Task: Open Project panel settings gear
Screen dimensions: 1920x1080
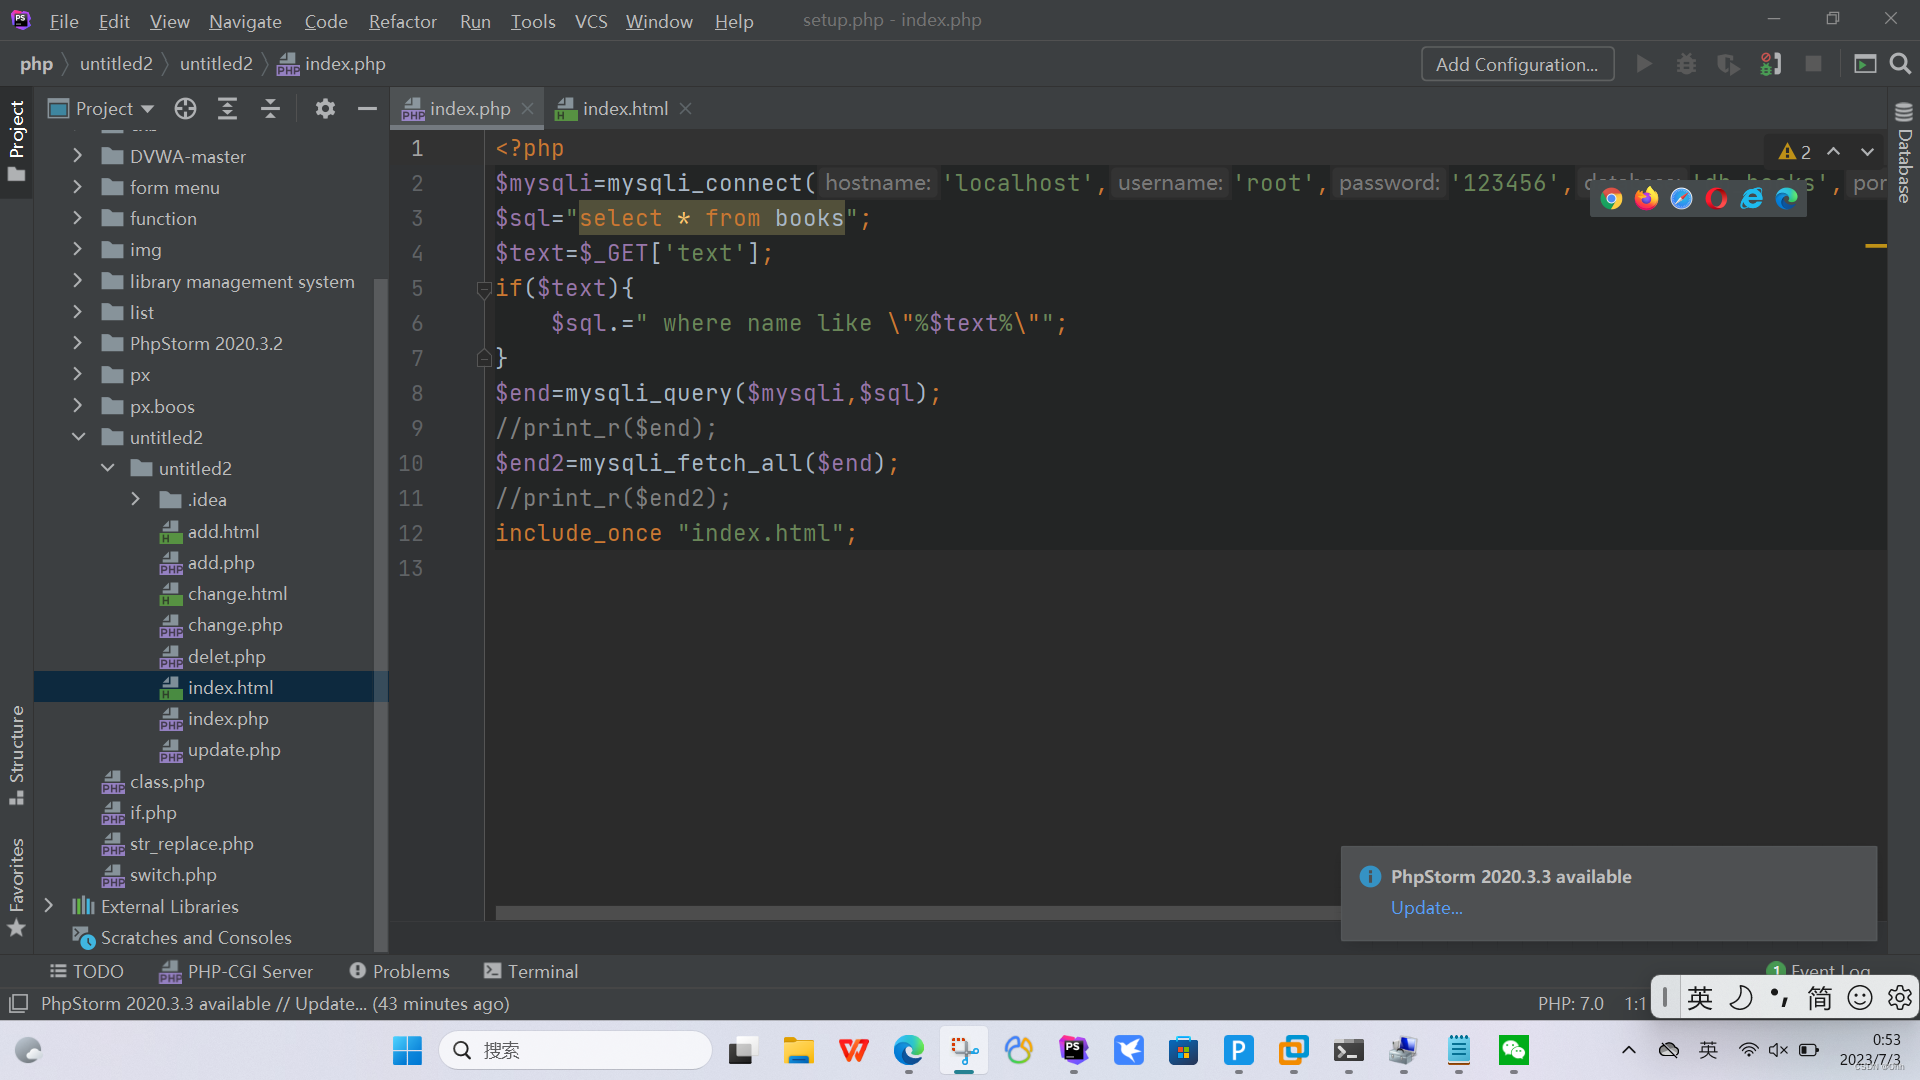Action: point(325,109)
